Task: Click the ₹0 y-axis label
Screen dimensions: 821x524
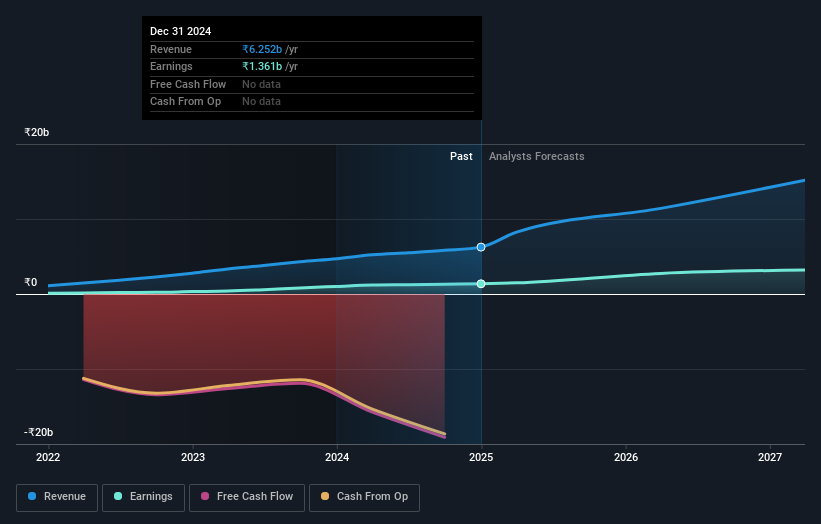Action: 31,282
